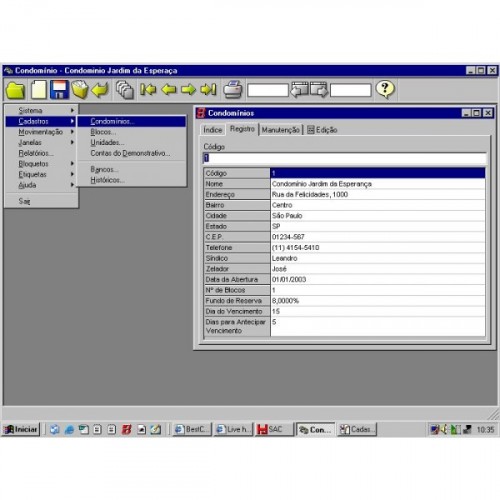The width and height of the screenshot is (500, 500).
Task: Click the previous record left arrow
Action: point(169,90)
